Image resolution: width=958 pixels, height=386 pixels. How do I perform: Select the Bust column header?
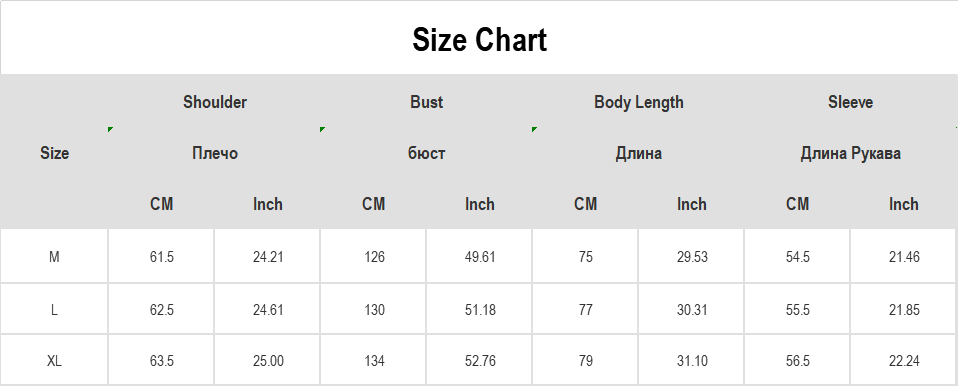(x=426, y=102)
